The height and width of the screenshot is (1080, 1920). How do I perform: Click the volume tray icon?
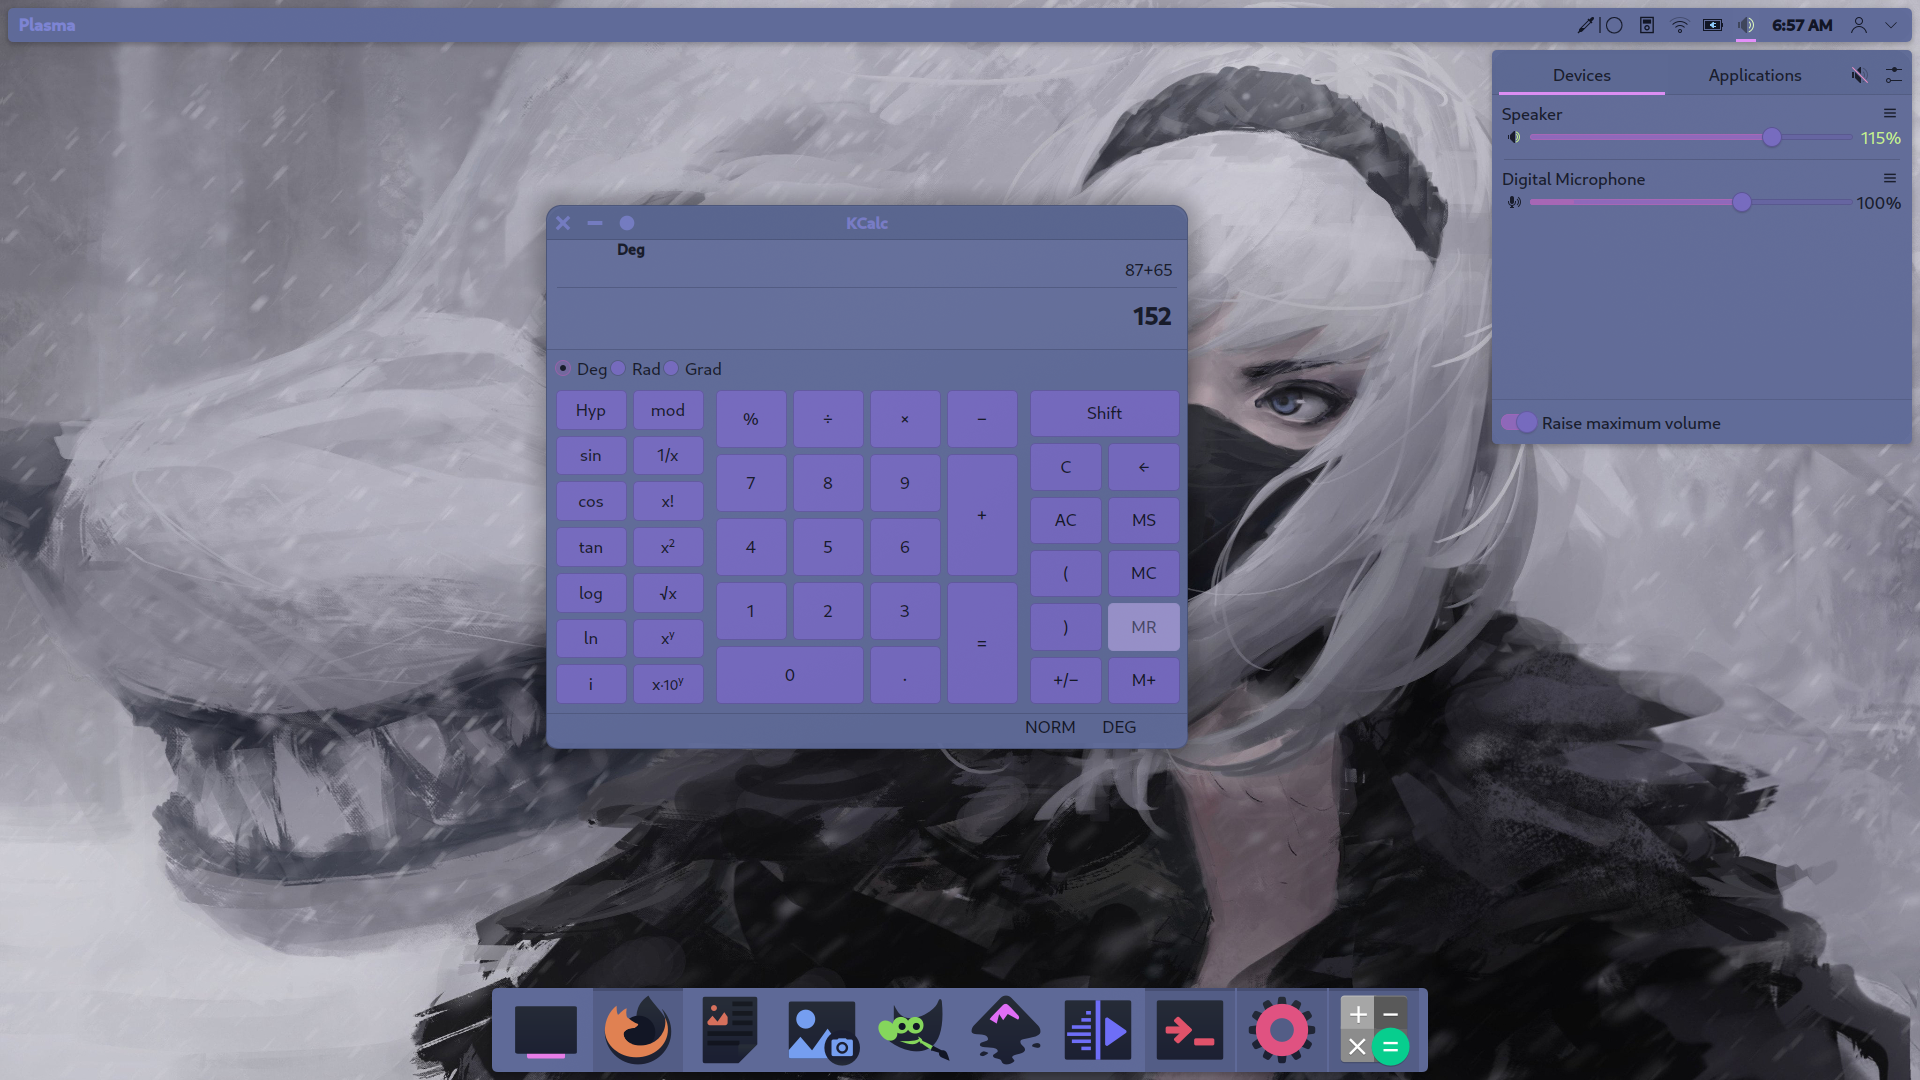tap(1746, 25)
